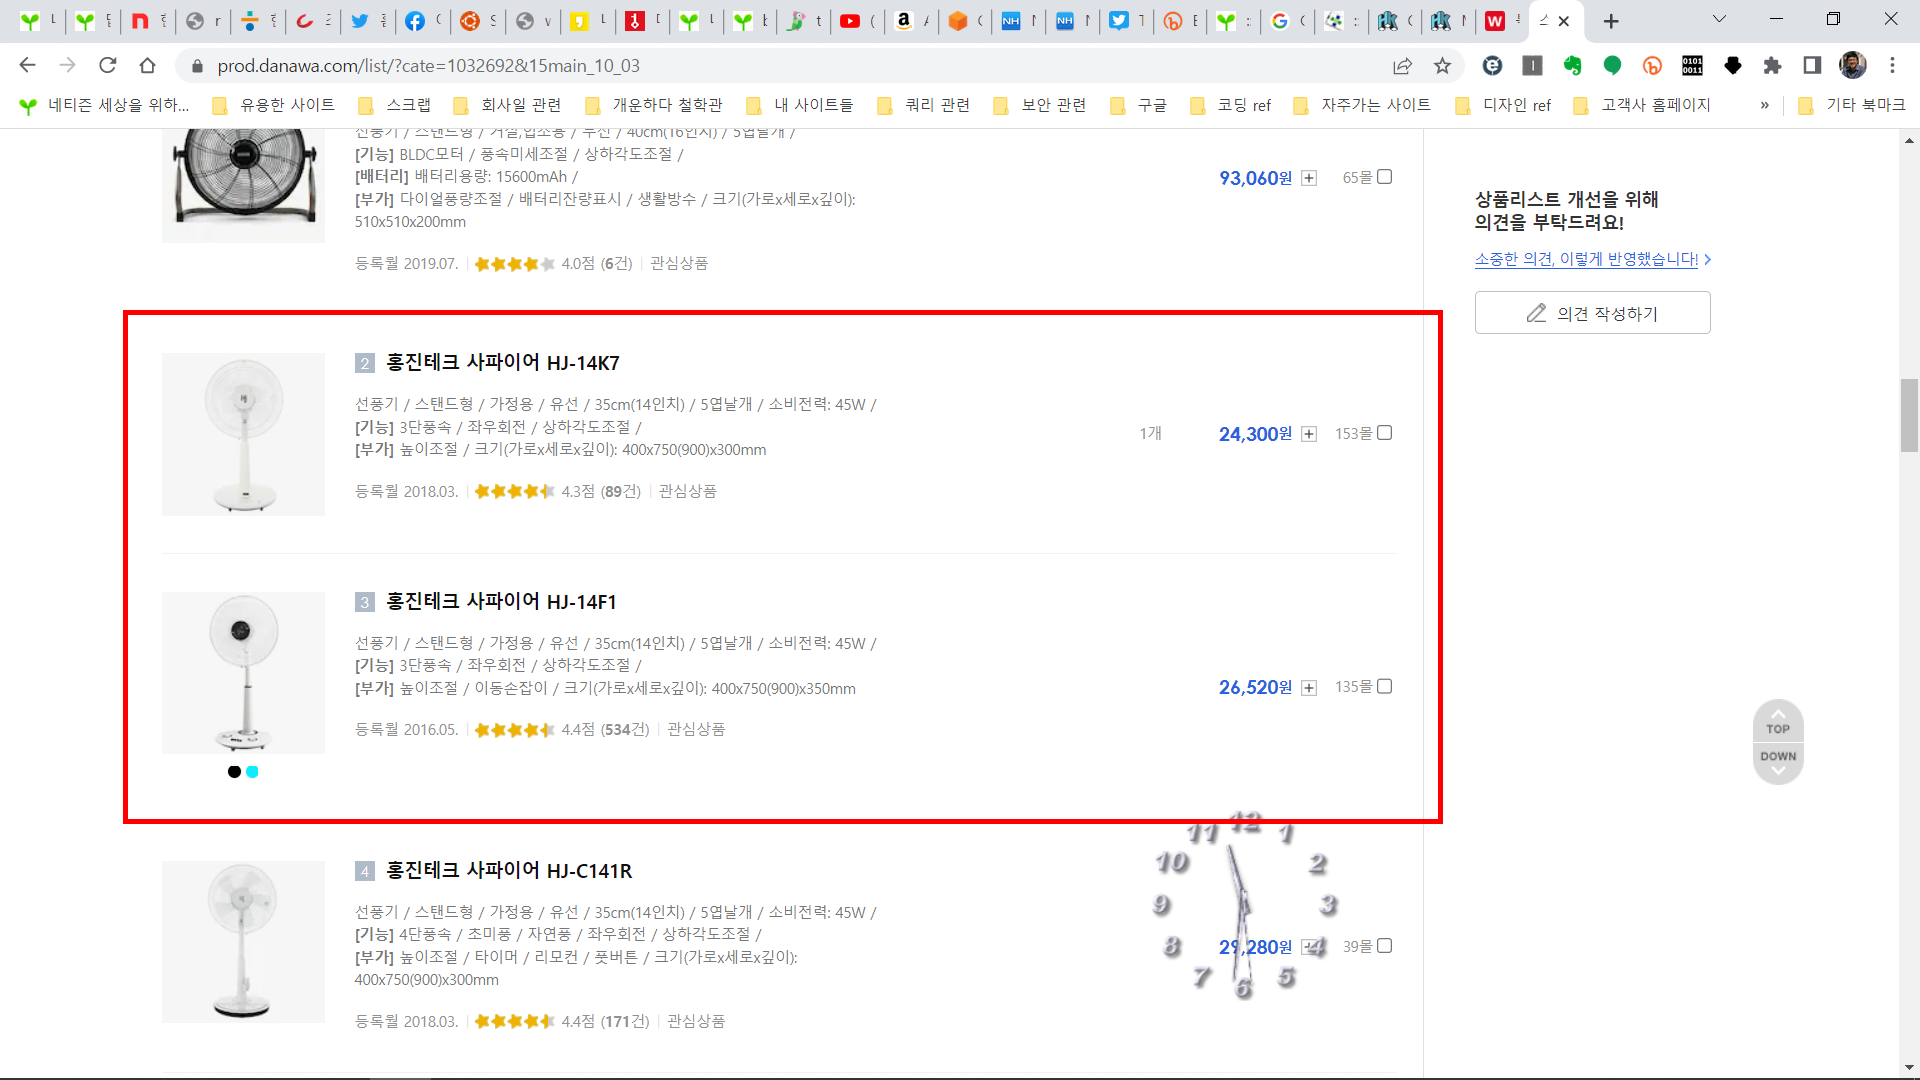The height and width of the screenshot is (1080, 1920).
Task: Share this page via address bar icon
Action: point(1402,65)
